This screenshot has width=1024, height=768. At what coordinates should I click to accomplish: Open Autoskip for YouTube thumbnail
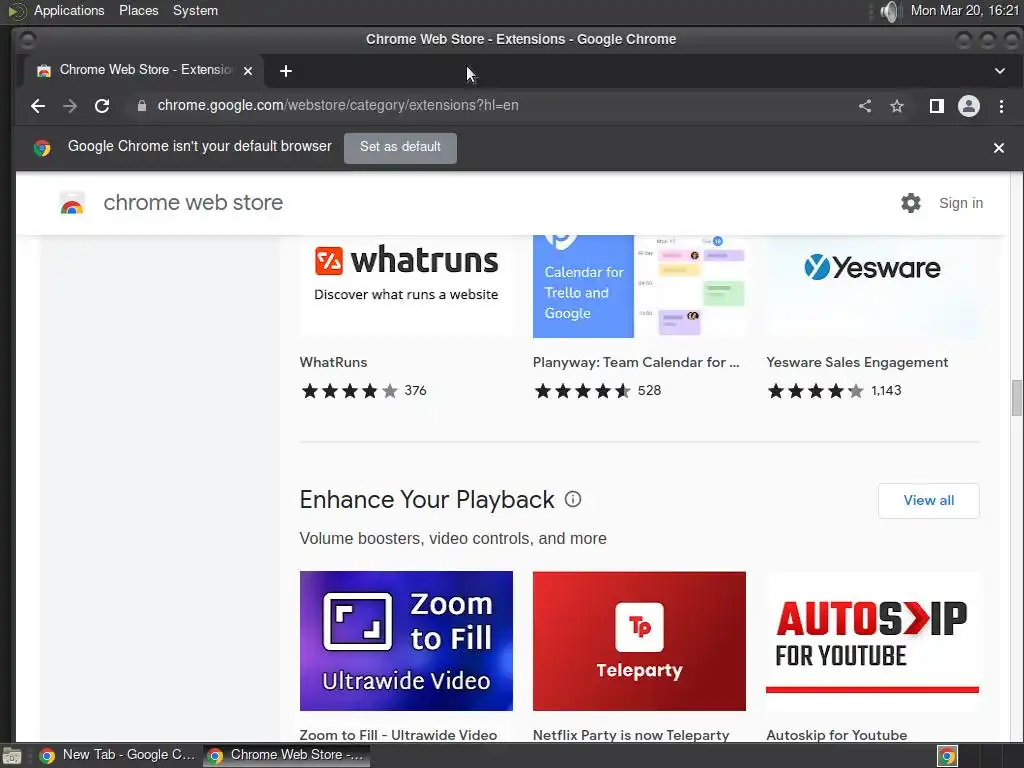[872, 641]
